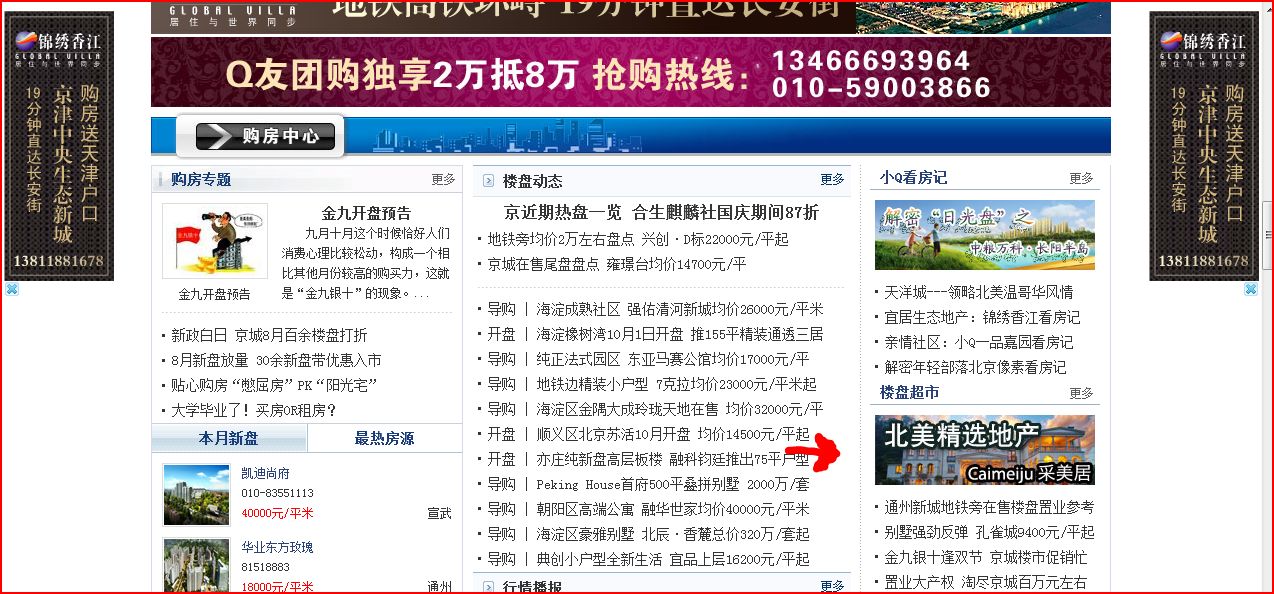The height and width of the screenshot is (594, 1274).
Task: Select the 最热房源 tab
Action: click(384, 439)
